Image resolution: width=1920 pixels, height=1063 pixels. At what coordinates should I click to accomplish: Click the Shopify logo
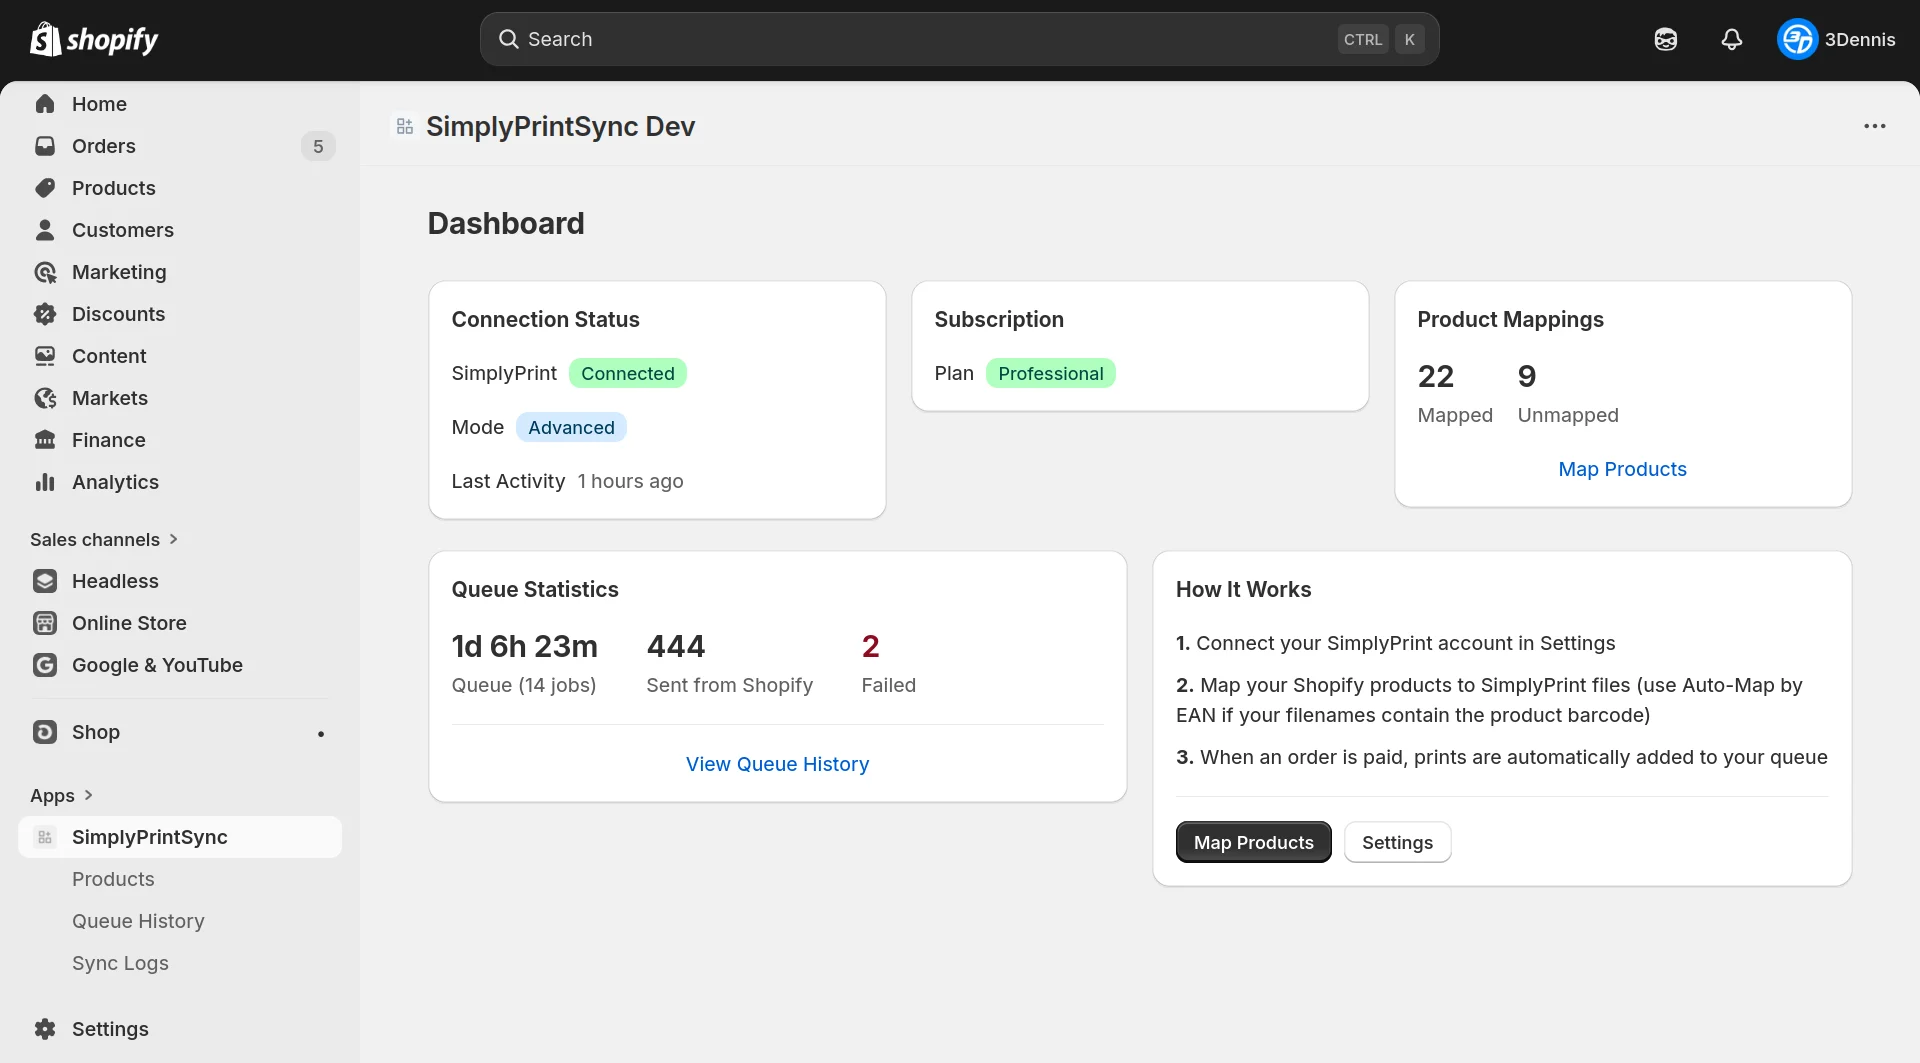pos(94,39)
